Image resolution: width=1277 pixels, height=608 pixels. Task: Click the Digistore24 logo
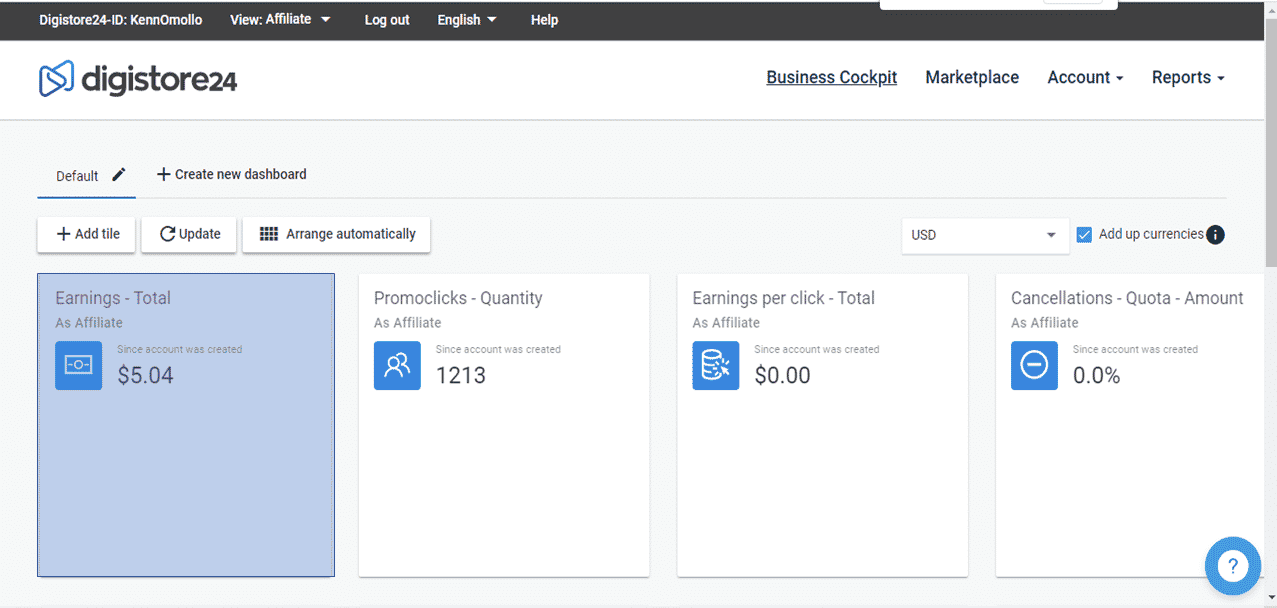(x=138, y=79)
